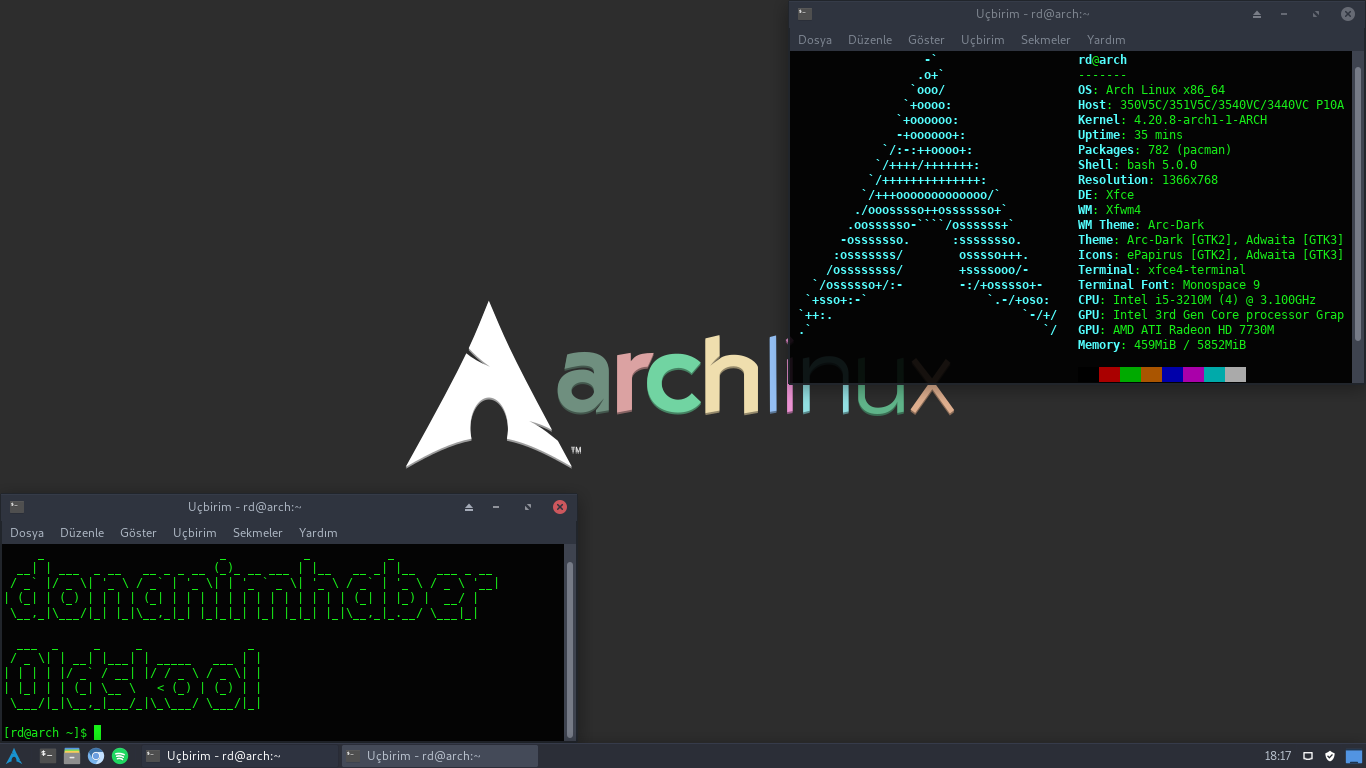This screenshot has width=1366, height=768.
Task: Click the 'Memory: 459MiB / 5852MiB' line
Action: 1162,345
